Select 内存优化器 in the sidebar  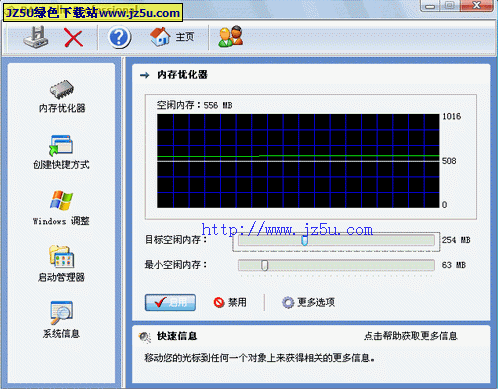(x=62, y=97)
